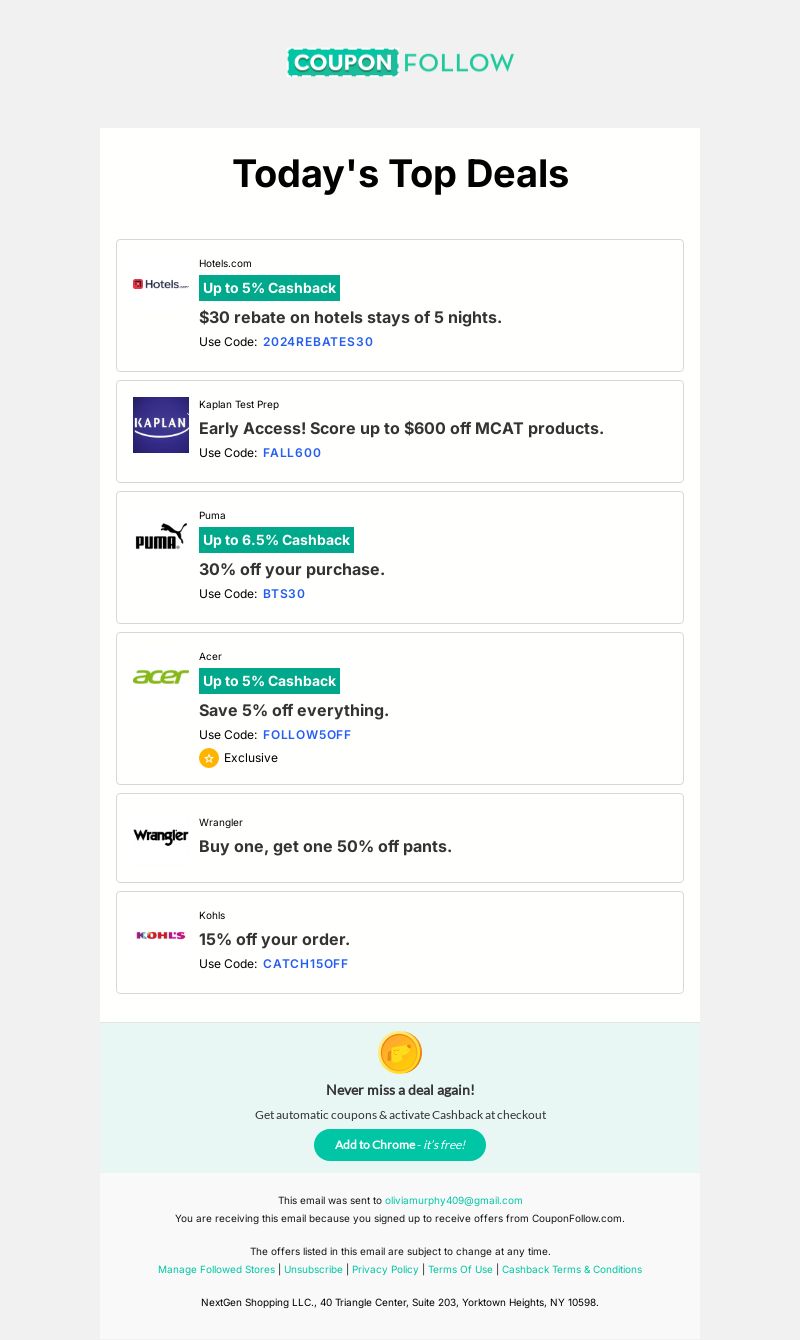Open Manage Followed Stores link
This screenshot has width=800, height=1340.
pos(216,1270)
